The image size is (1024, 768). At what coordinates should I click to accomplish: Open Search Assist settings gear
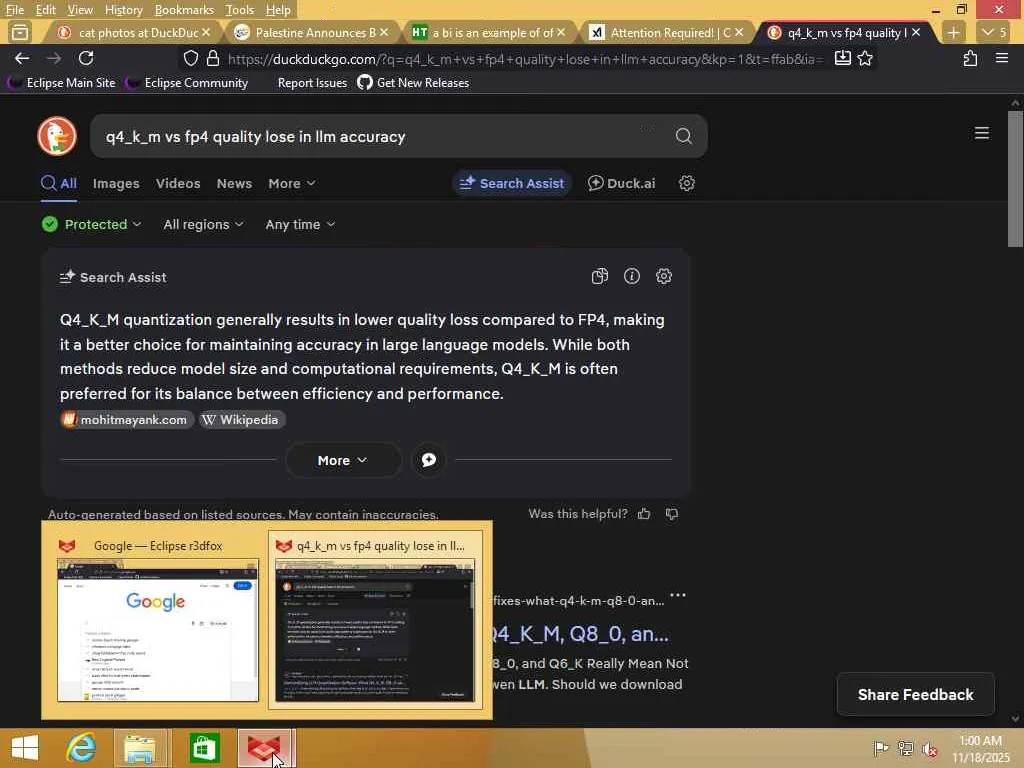(x=664, y=276)
